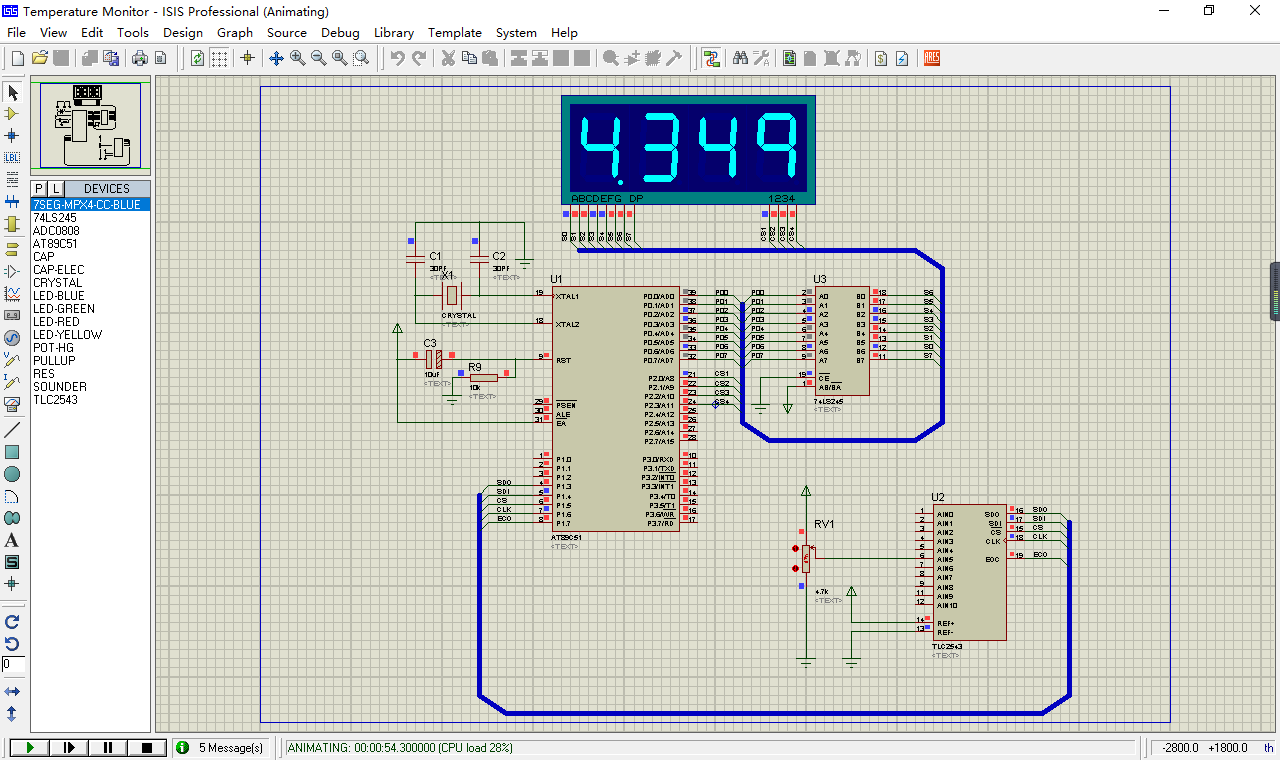This screenshot has height=760, width=1280.
Task: Open the Tools menu
Action: point(133,32)
